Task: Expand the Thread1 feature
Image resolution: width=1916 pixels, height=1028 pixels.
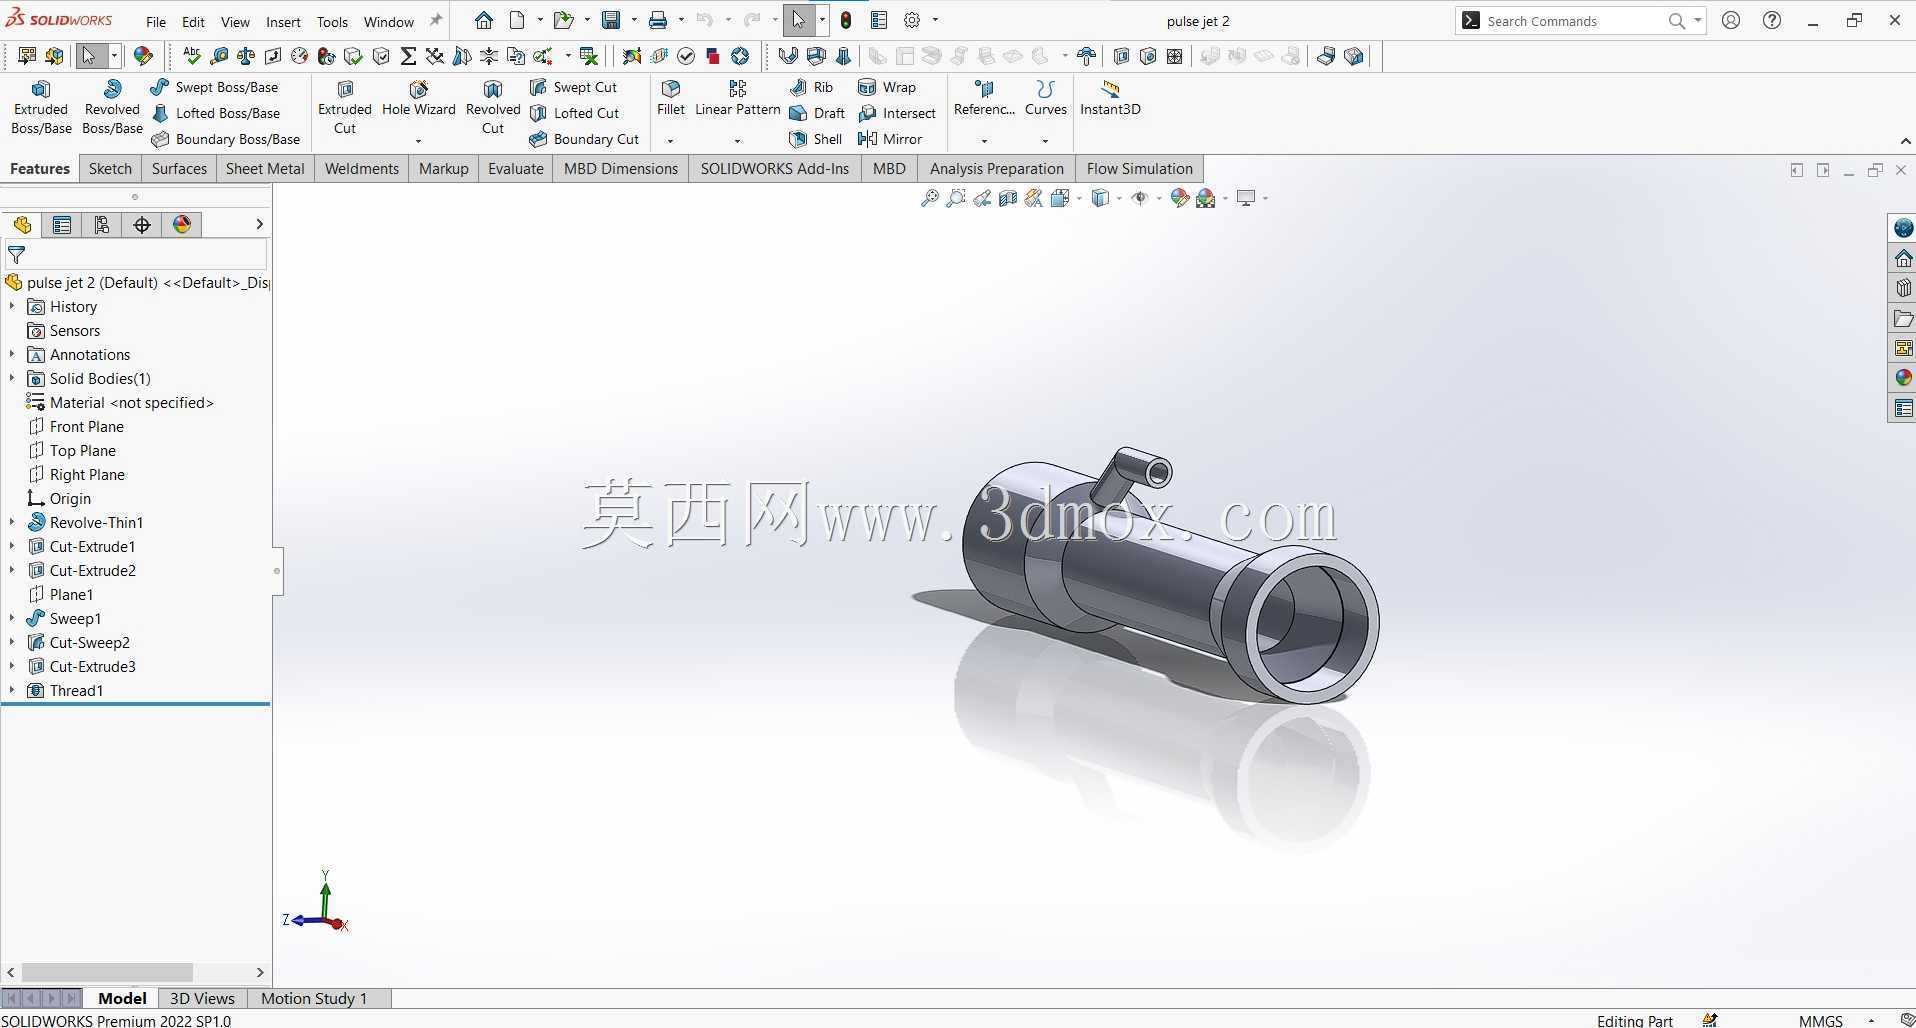Action: click(12, 691)
